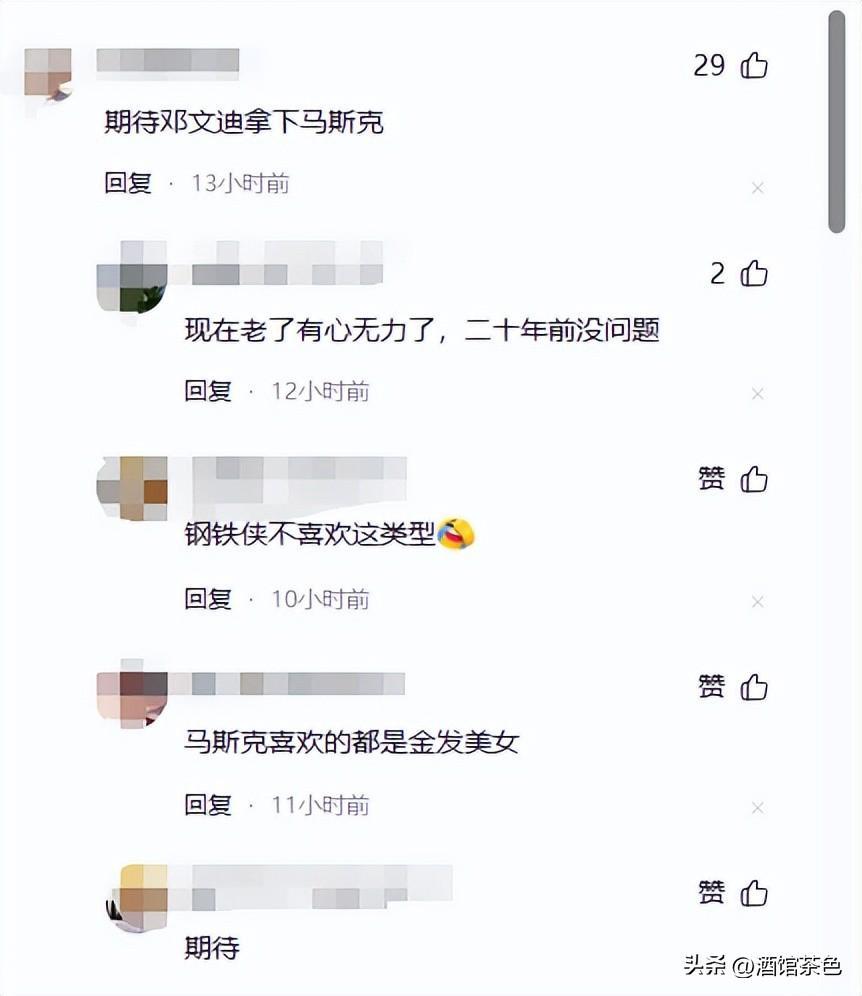Open avatar of the 现在老了 commenter

[x=132, y=278]
